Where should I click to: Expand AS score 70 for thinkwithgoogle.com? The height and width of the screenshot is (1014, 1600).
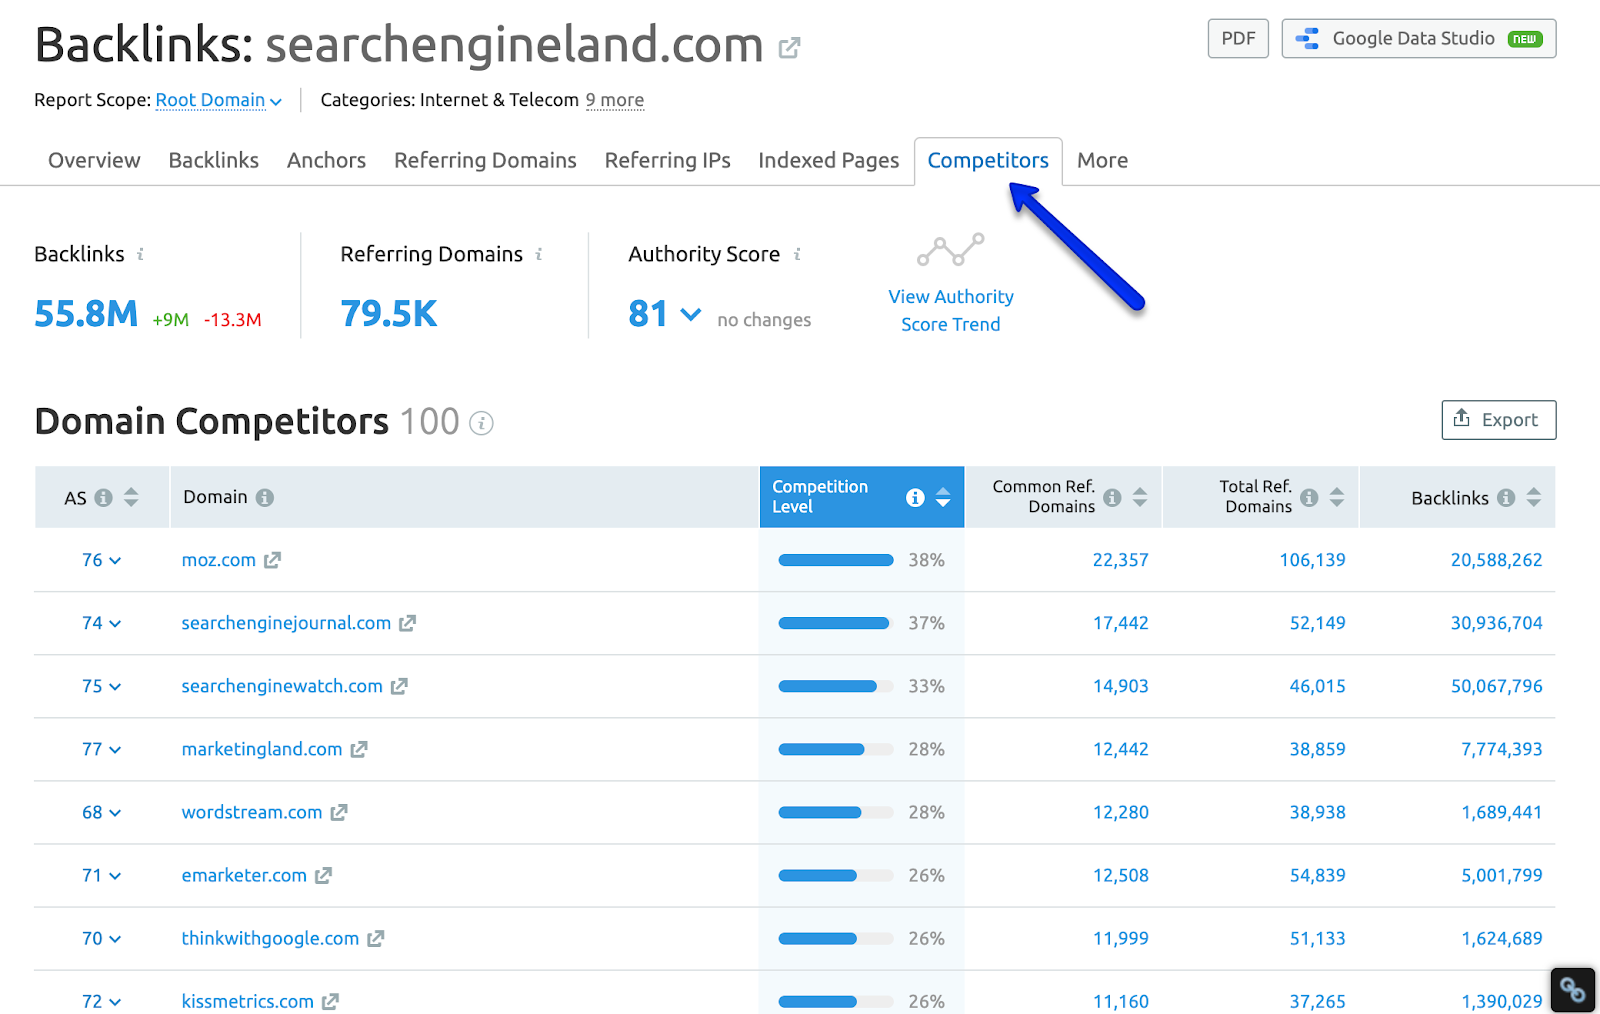click(102, 938)
